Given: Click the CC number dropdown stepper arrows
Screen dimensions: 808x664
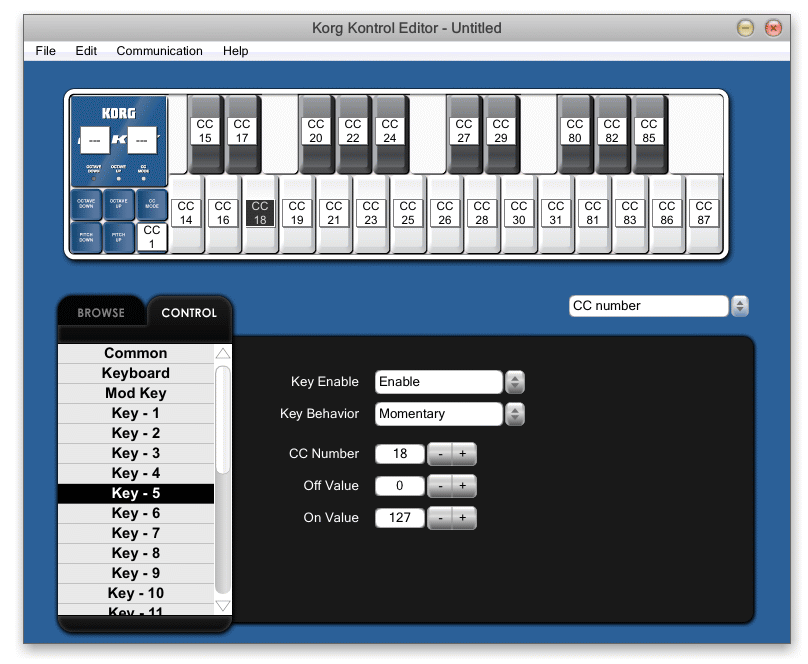Looking at the screenshot, I should coord(740,306).
